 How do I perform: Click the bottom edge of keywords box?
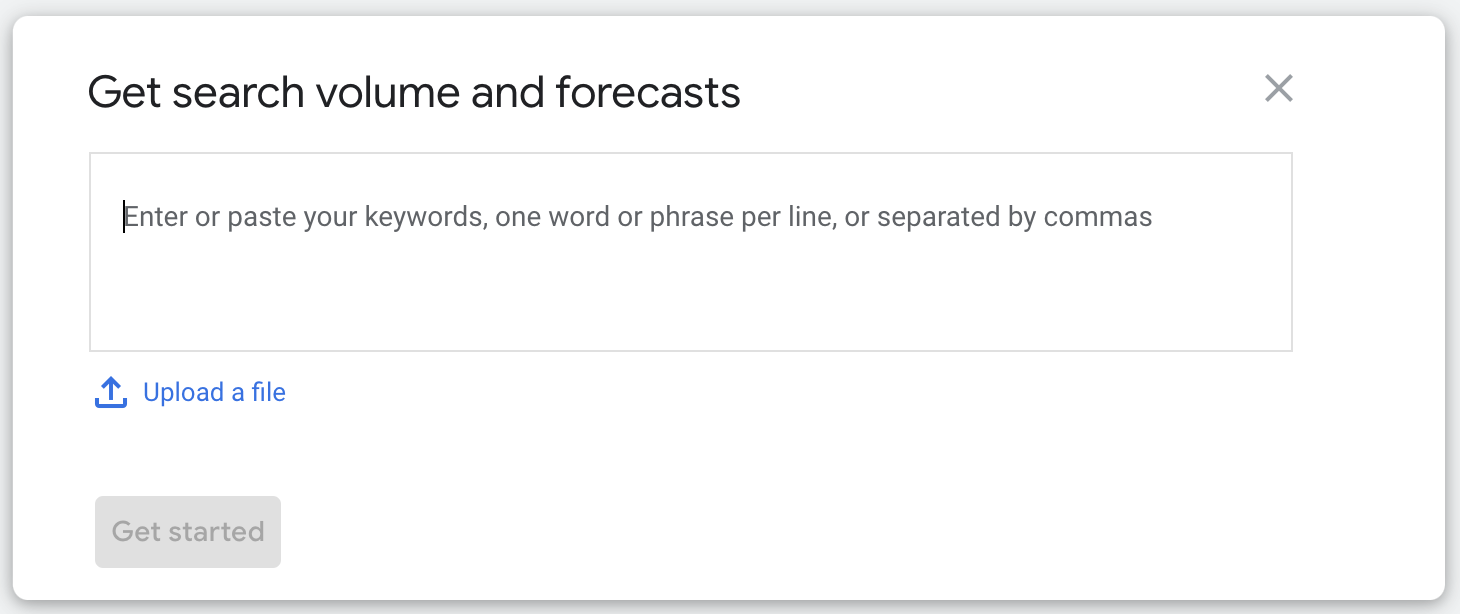point(691,350)
